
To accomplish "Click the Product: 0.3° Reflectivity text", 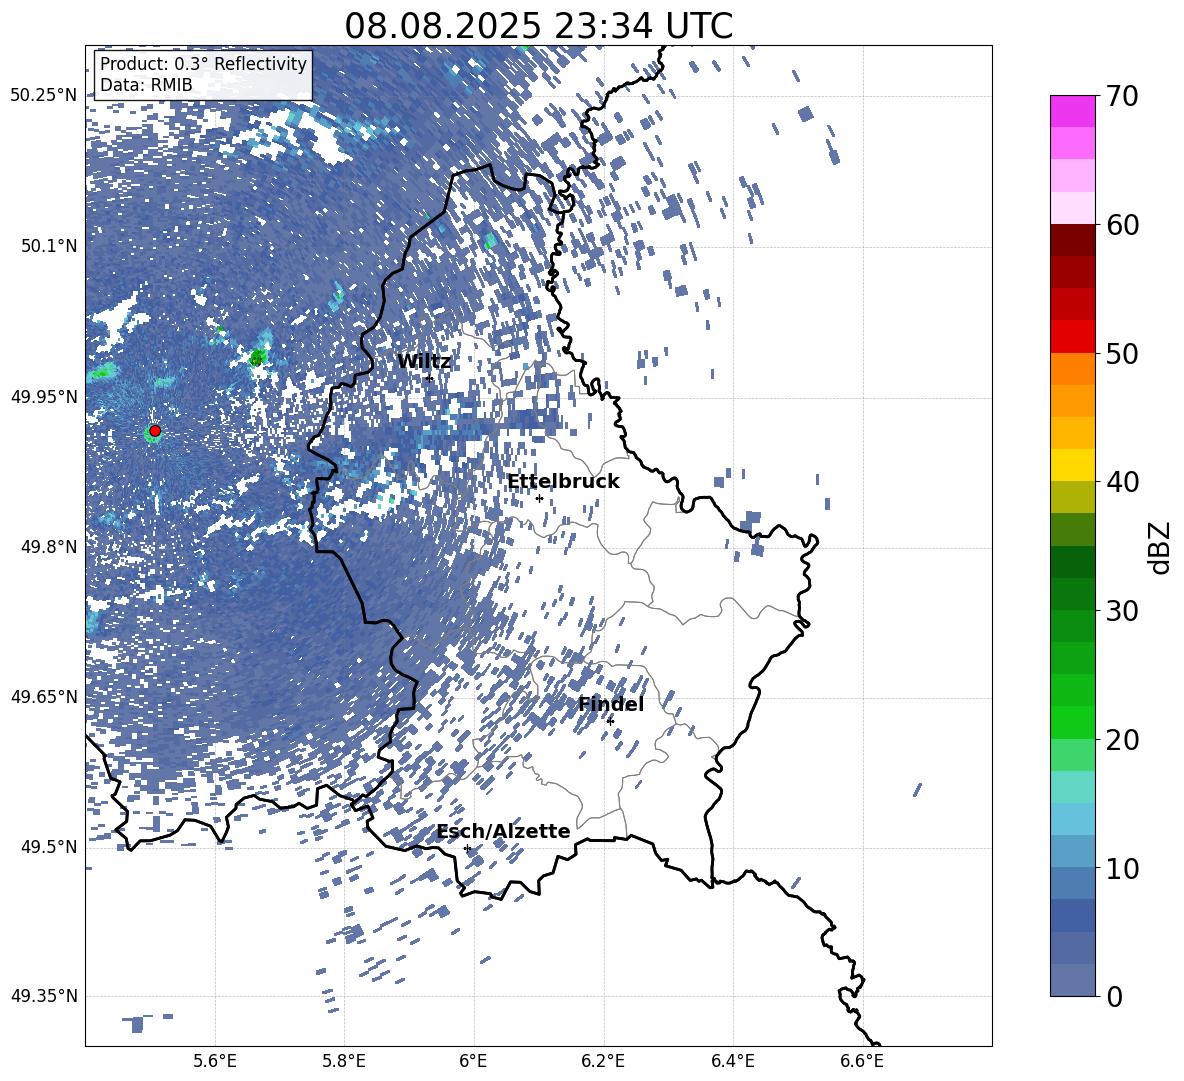I will [203, 63].
